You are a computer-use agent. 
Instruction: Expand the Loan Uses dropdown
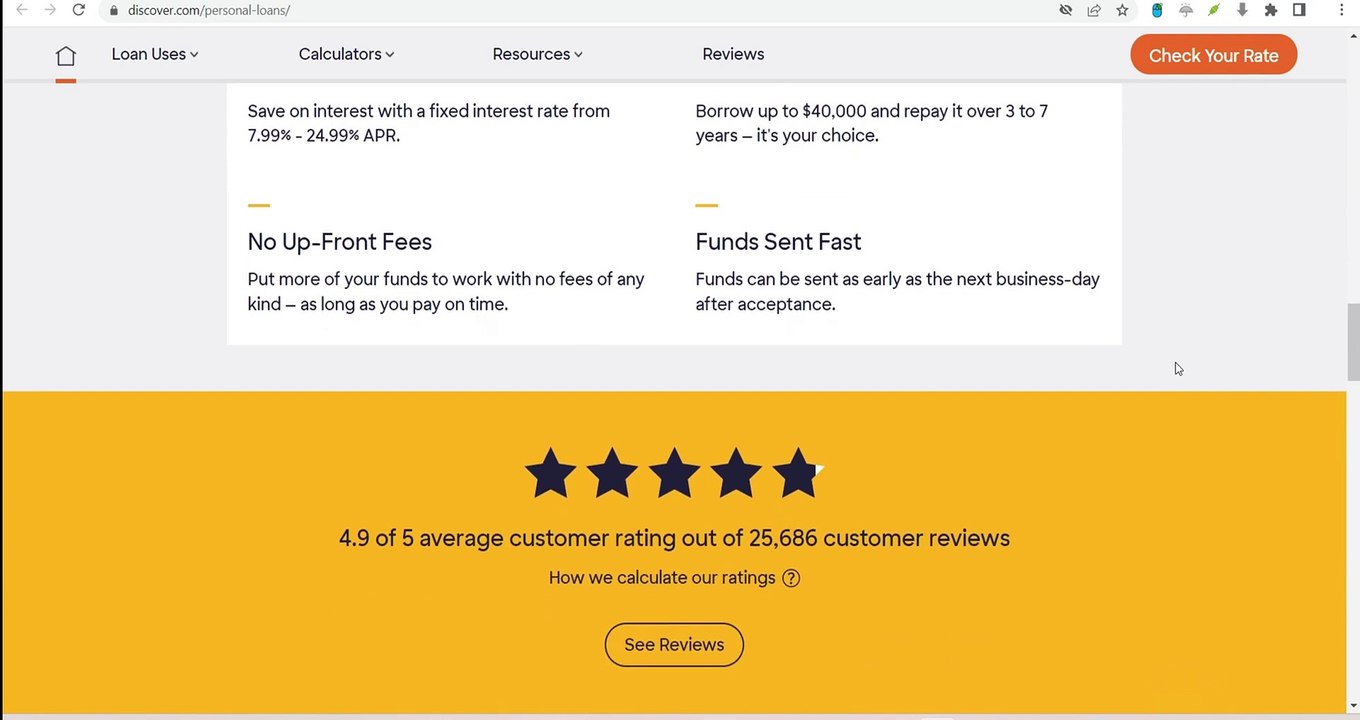155,54
